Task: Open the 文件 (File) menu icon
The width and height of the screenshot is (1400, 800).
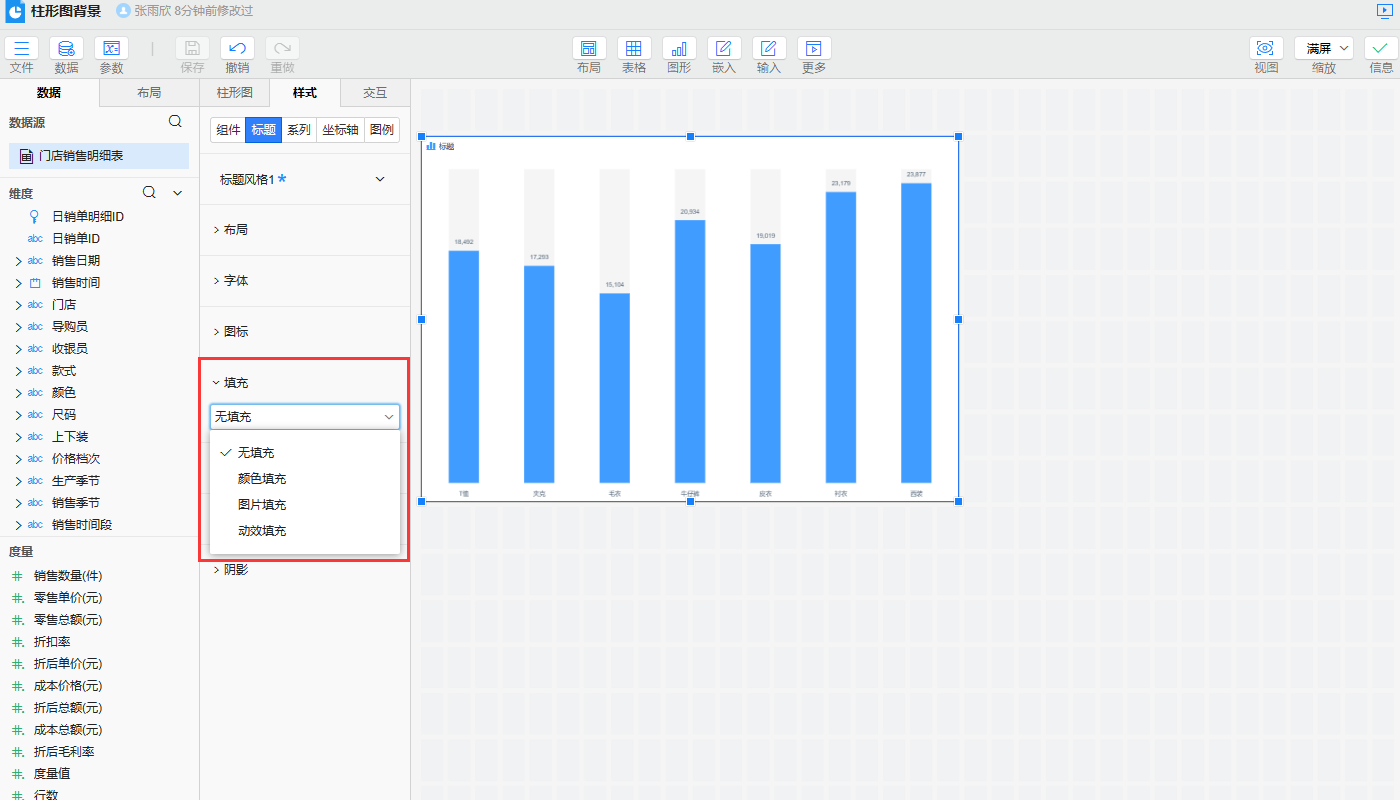Action: (x=22, y=49)
